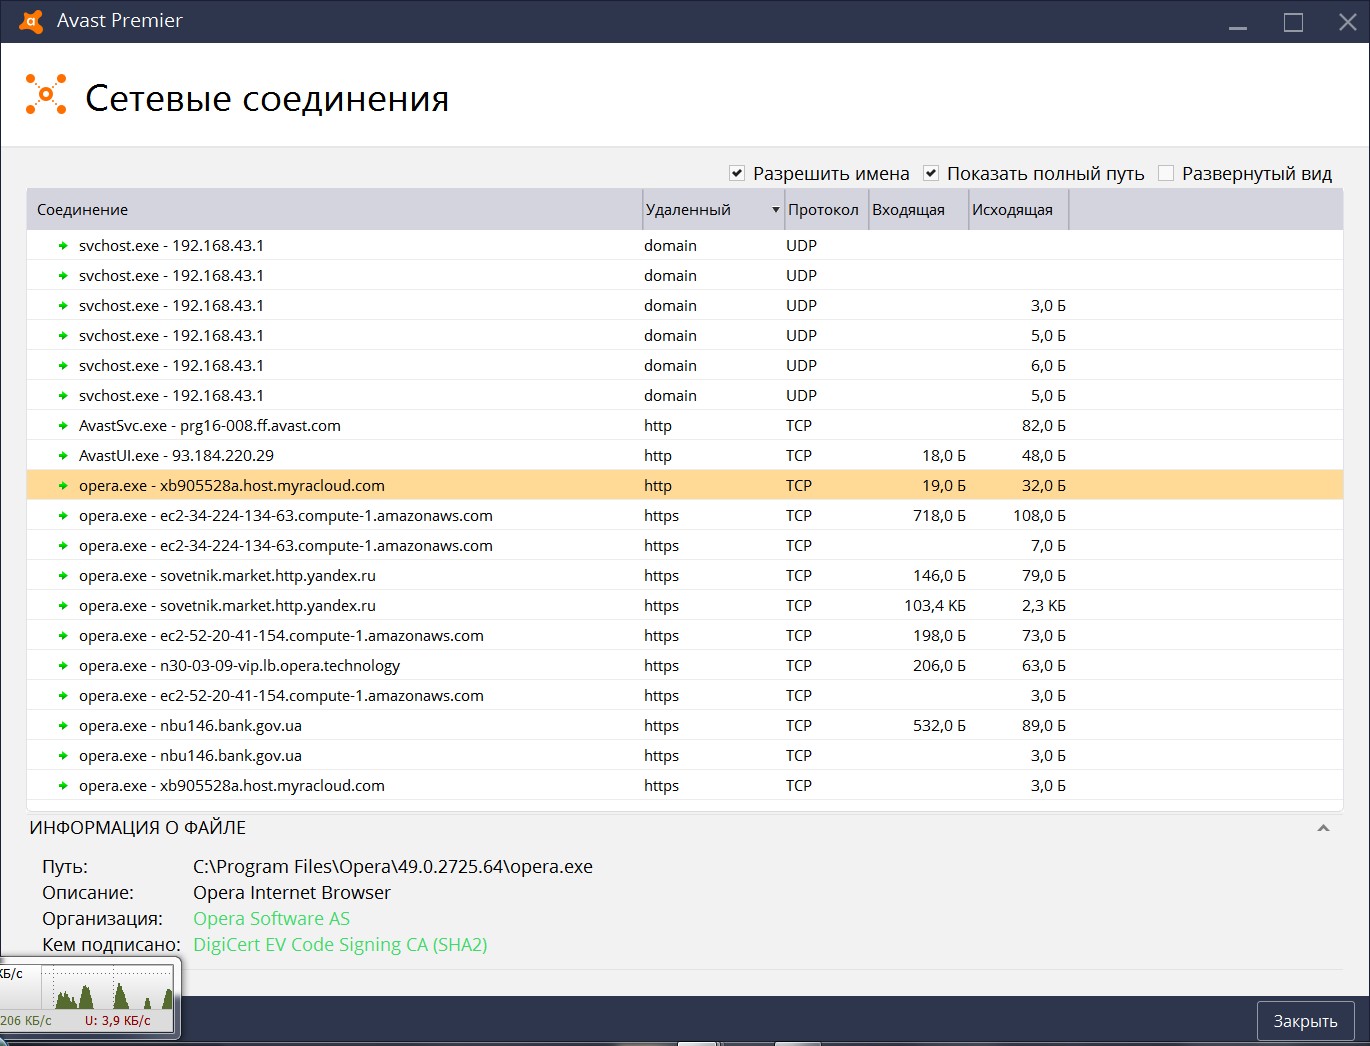
Task: Click '206,0 Б' incoming value
Action: pos(939,666)
